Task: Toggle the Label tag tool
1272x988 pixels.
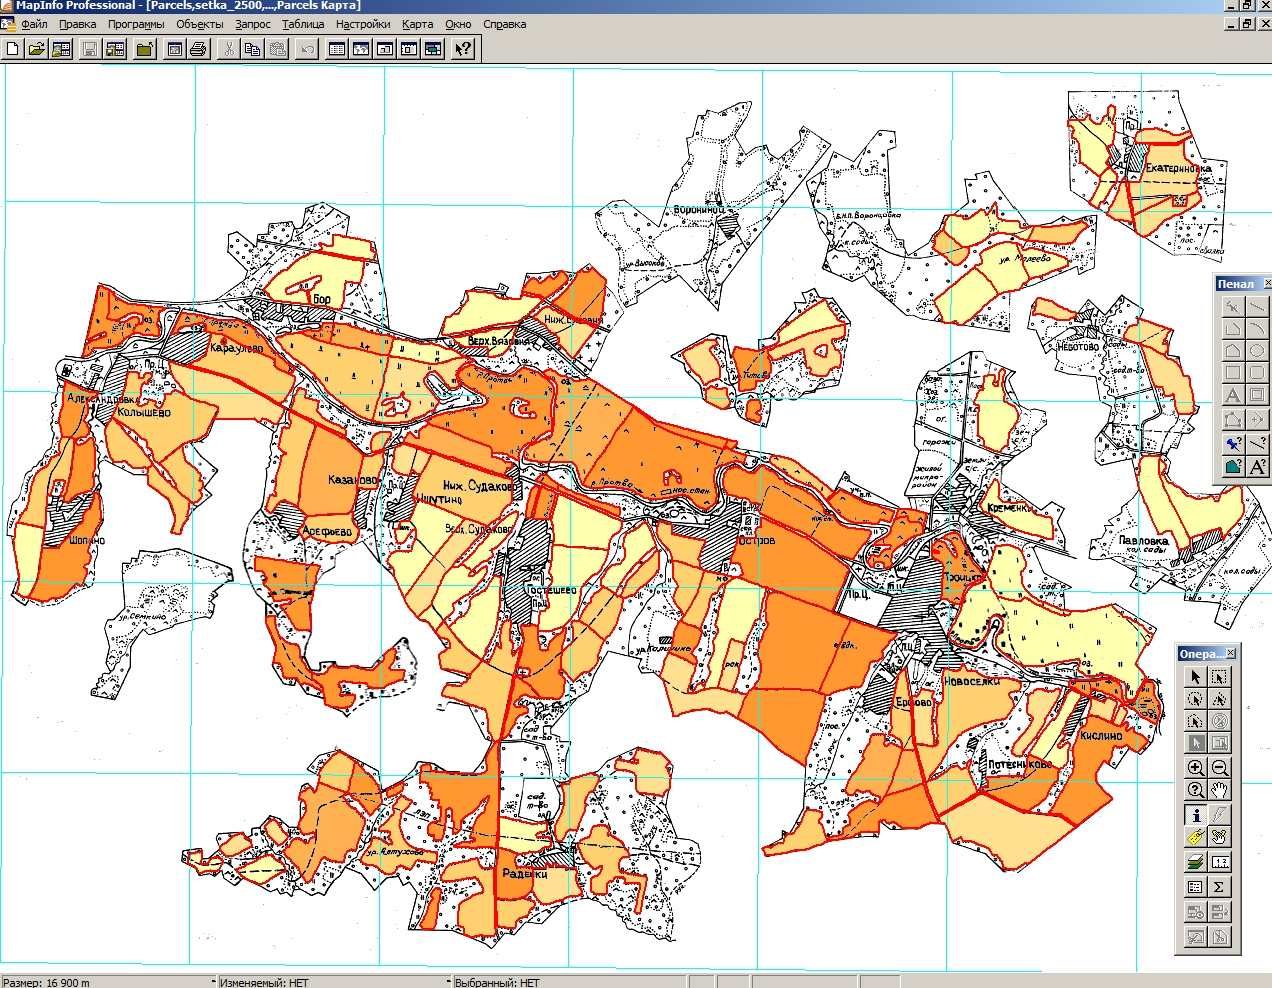Action: pyautogui.click(x=1196, y=837)
